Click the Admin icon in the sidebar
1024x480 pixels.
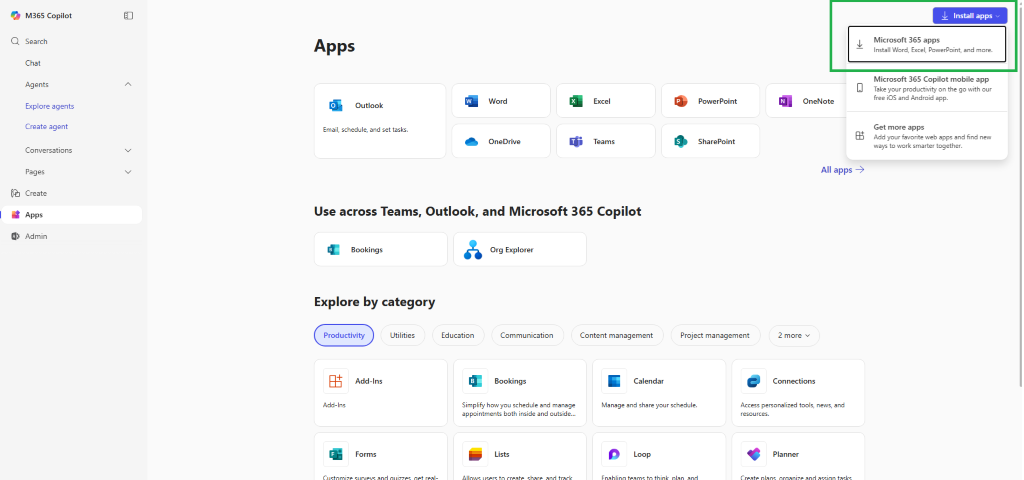click(x=15, y=236)
